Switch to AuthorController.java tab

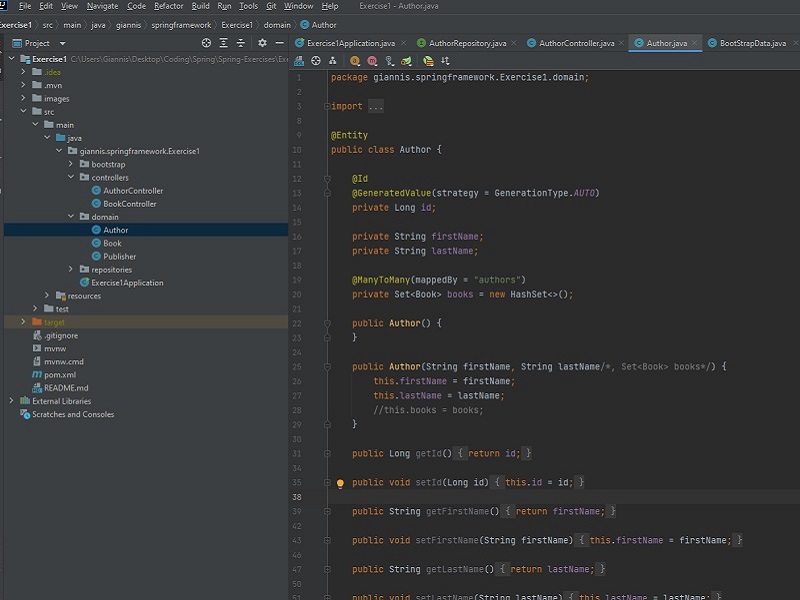coord(576,43)
